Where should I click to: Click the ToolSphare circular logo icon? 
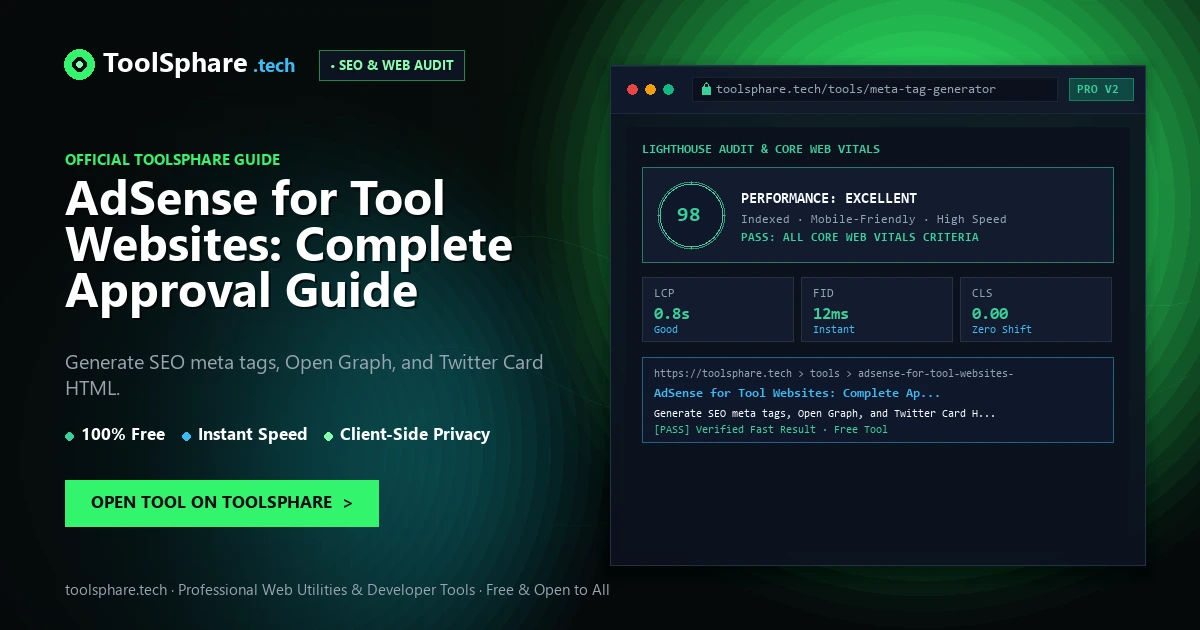[79, 64]
